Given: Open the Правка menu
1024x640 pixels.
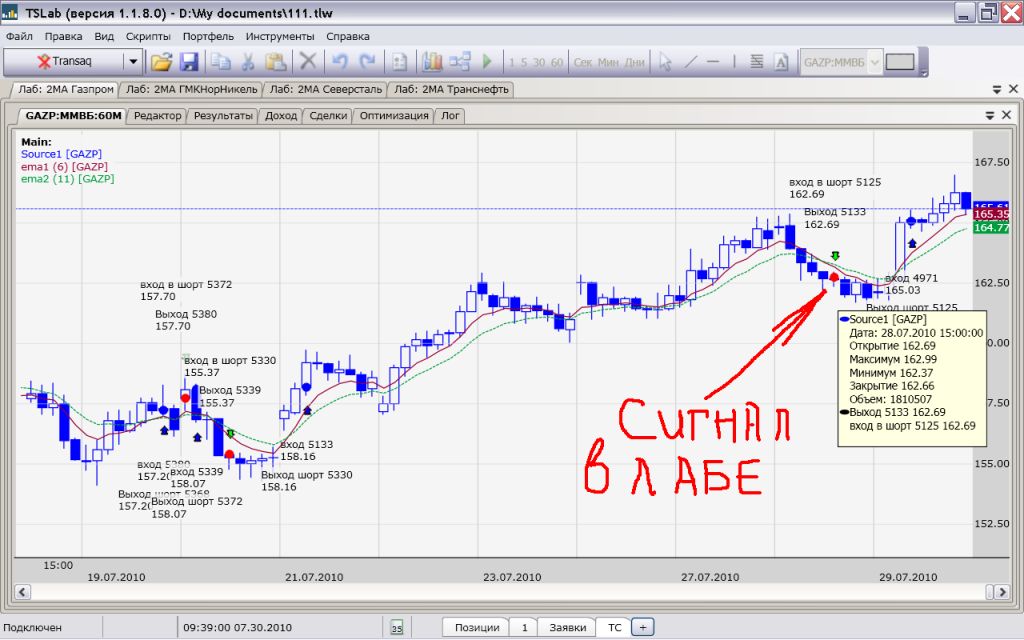Looking at the screenshot, I should [63, 37].
